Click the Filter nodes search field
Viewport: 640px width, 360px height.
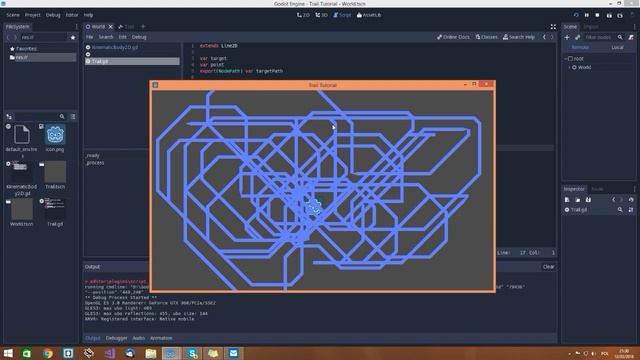coord(603,37)
